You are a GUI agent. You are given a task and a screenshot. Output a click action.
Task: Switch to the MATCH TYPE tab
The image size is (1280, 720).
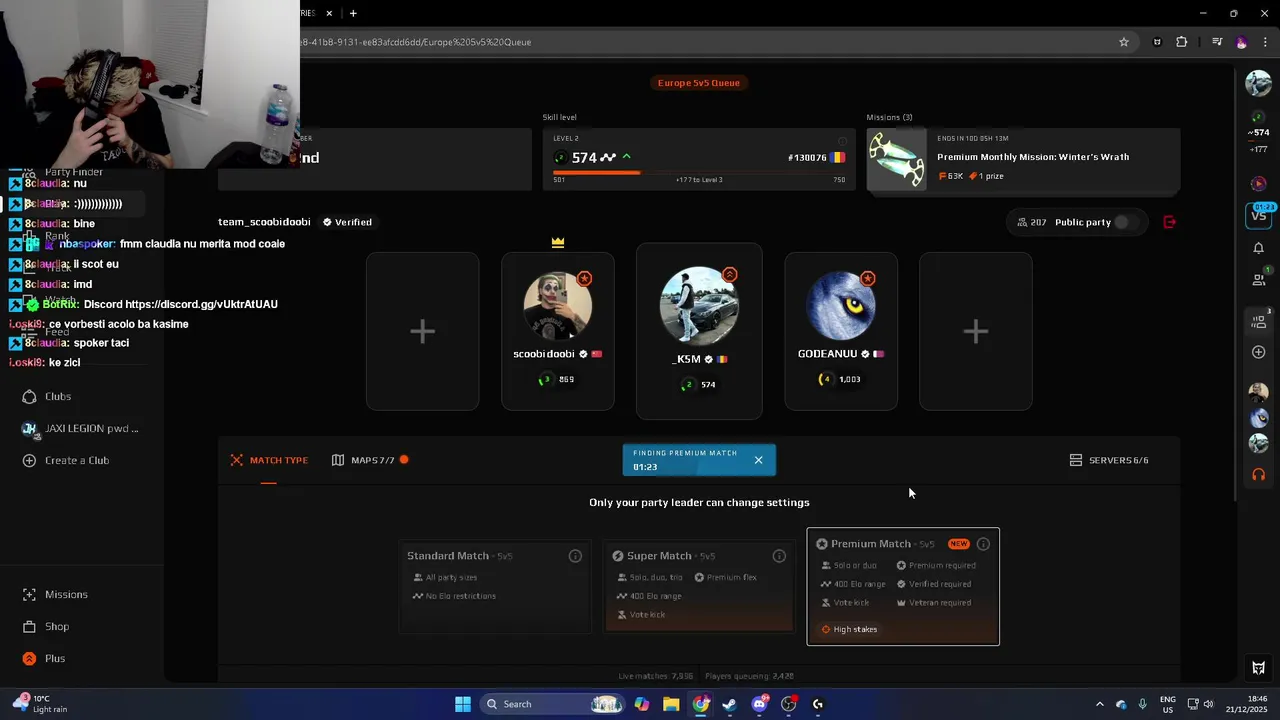click(269, 460)
